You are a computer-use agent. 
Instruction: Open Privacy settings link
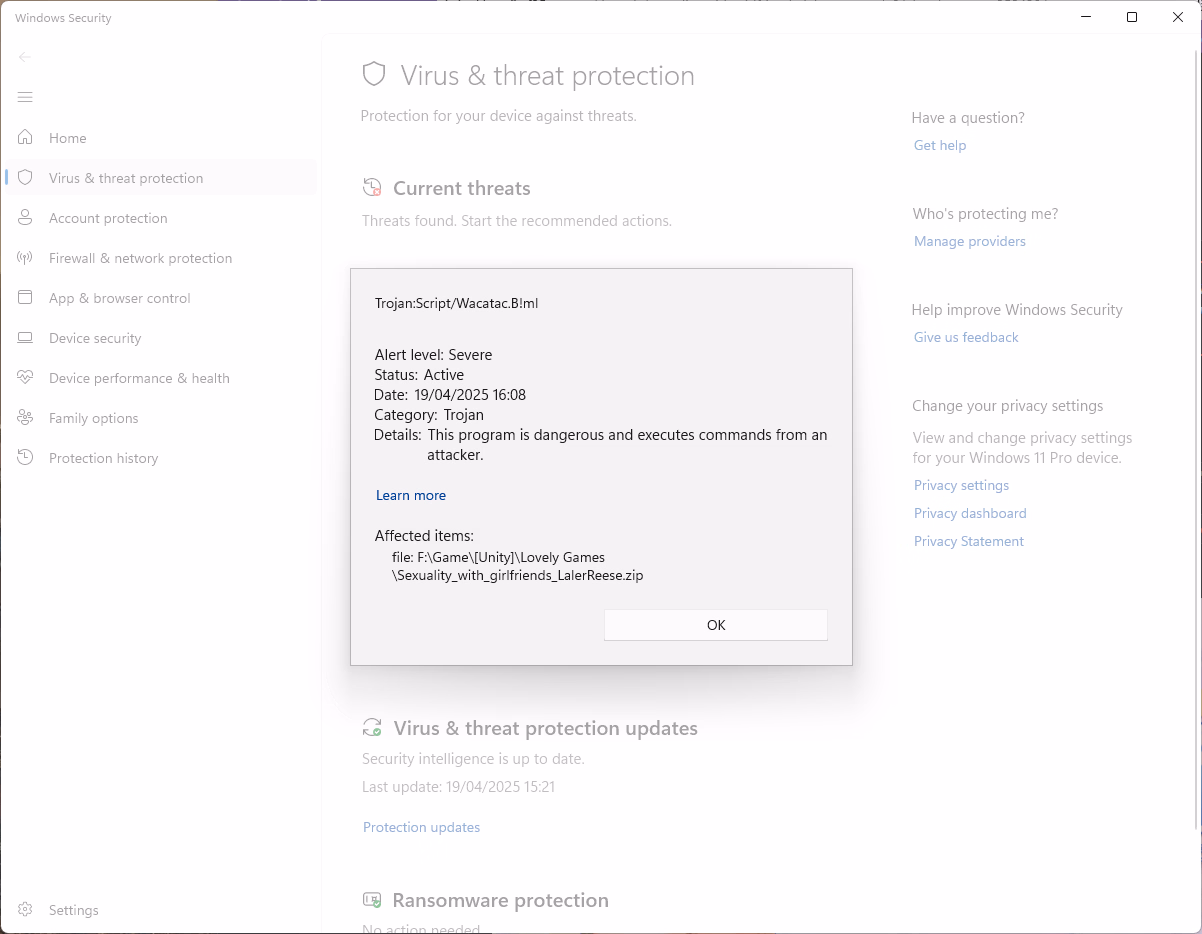[961, 485]
